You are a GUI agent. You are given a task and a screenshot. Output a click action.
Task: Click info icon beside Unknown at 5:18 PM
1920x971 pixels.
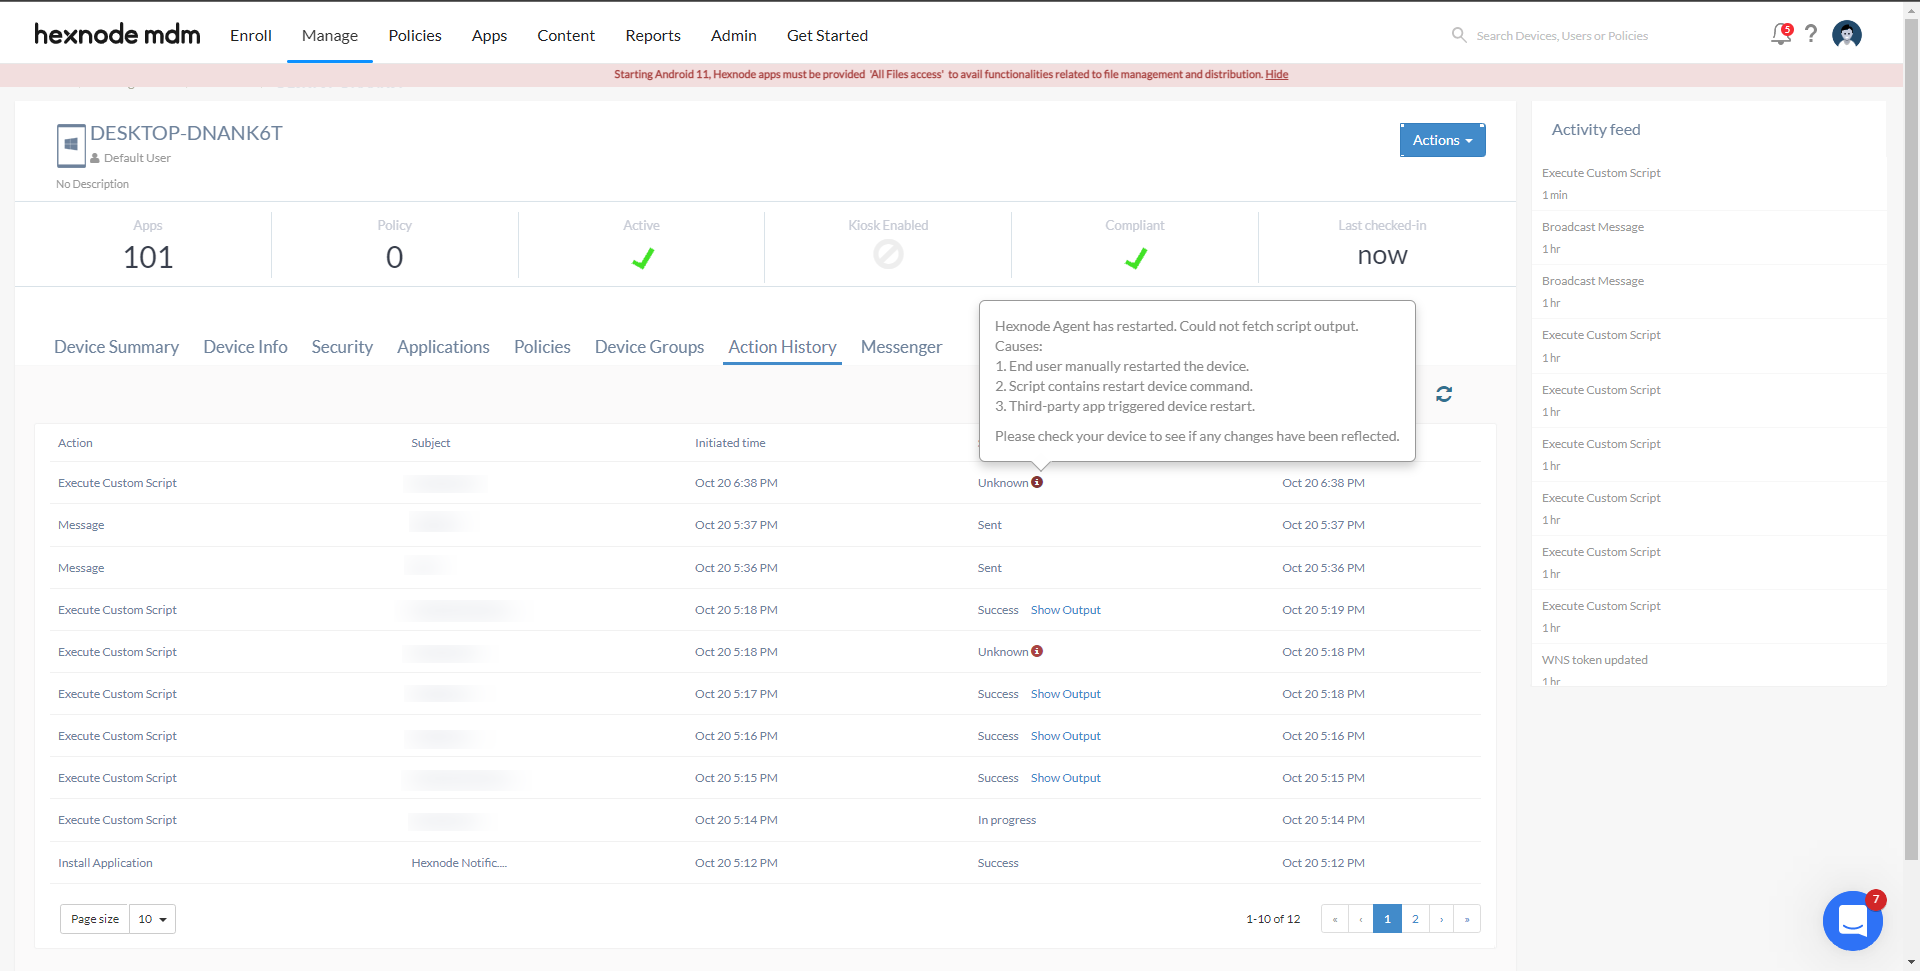(x=1037, y=651)
